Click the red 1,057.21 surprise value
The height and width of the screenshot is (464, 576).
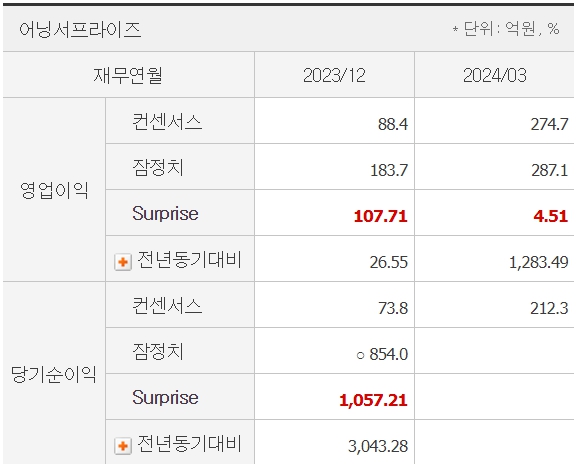tap(373, 400)
